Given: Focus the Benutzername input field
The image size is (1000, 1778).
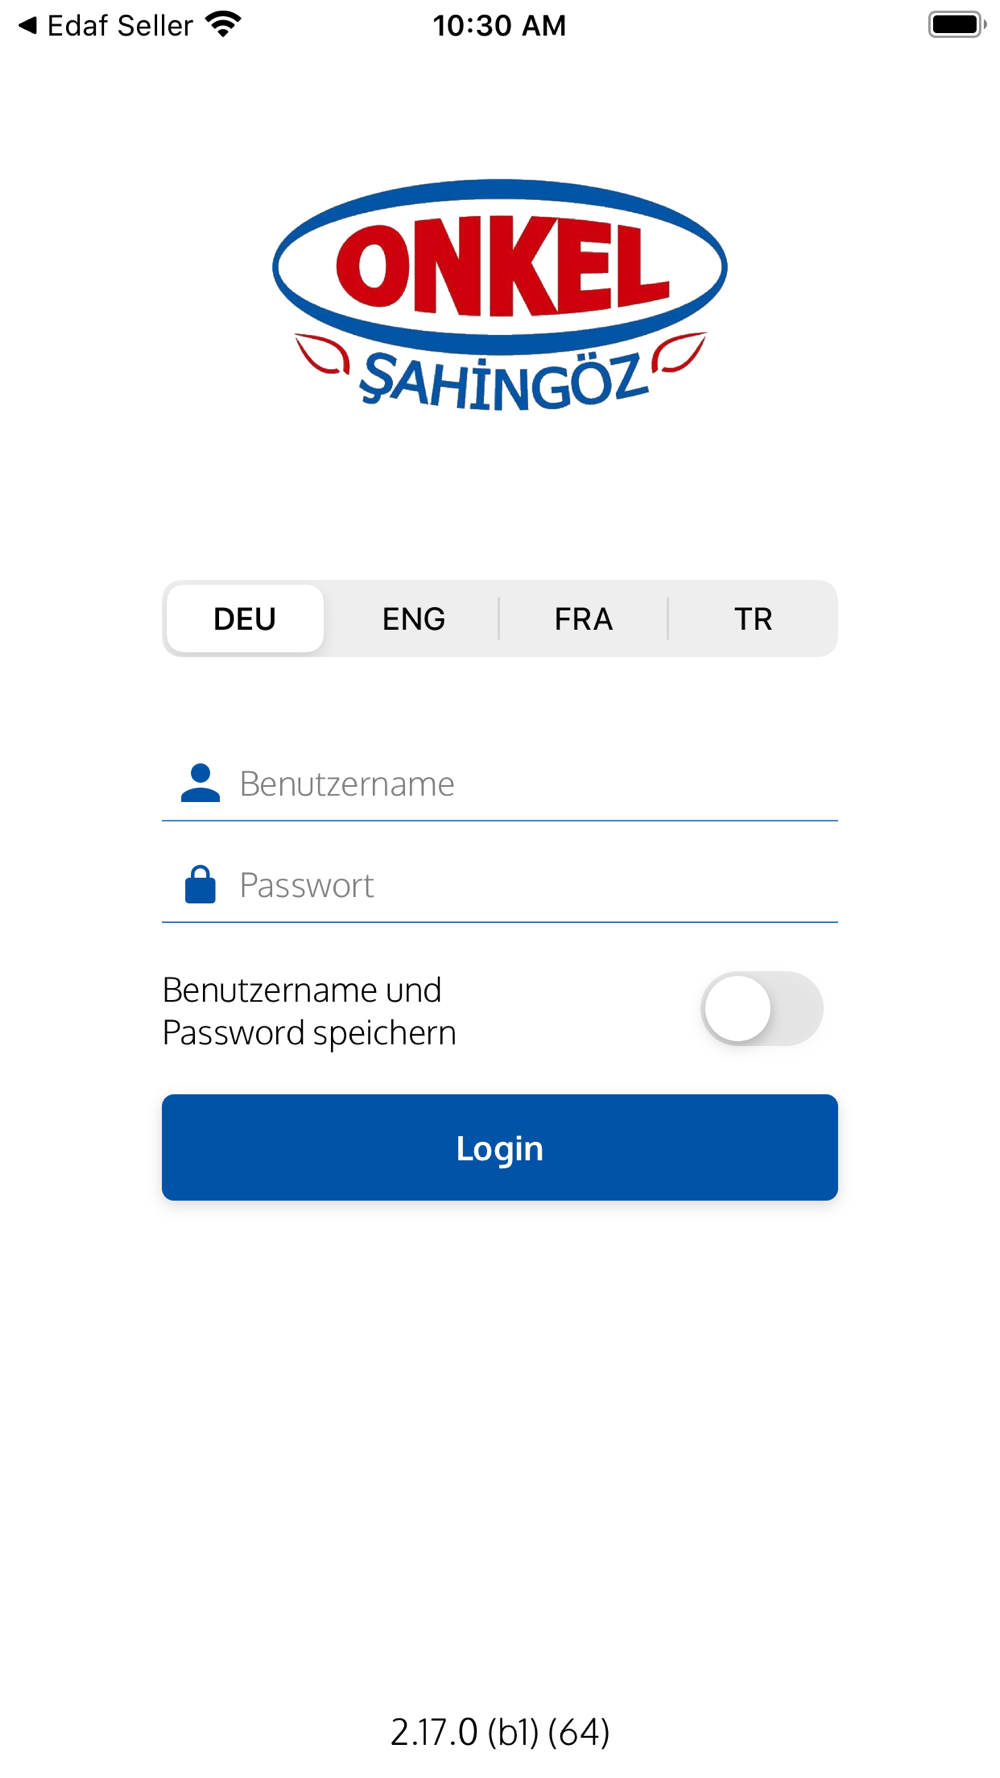Looking at the screenshot, I should click(x=500, y=784).
